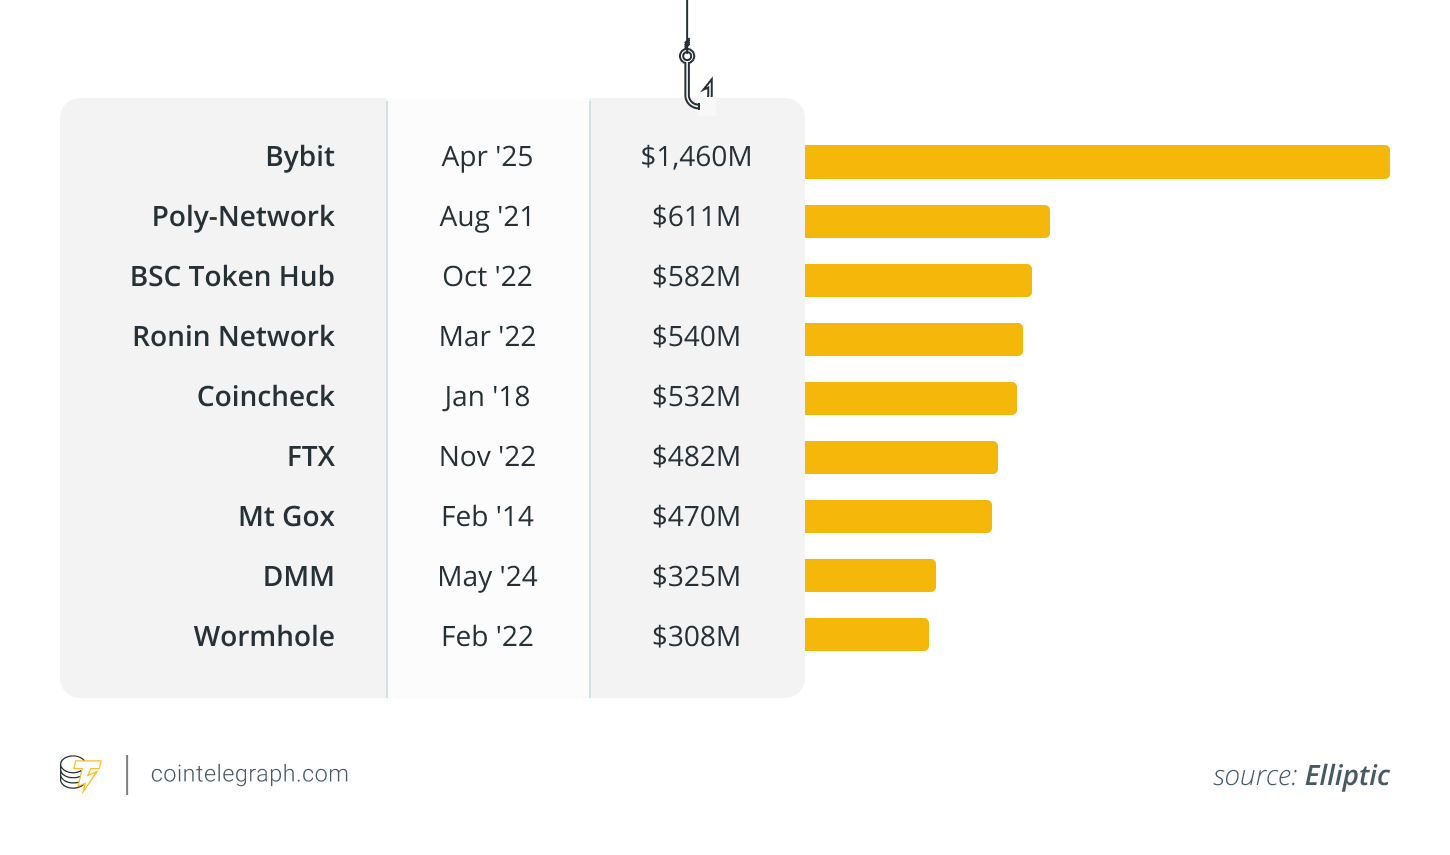Click the Elliptic source credit

[1346, 776]
